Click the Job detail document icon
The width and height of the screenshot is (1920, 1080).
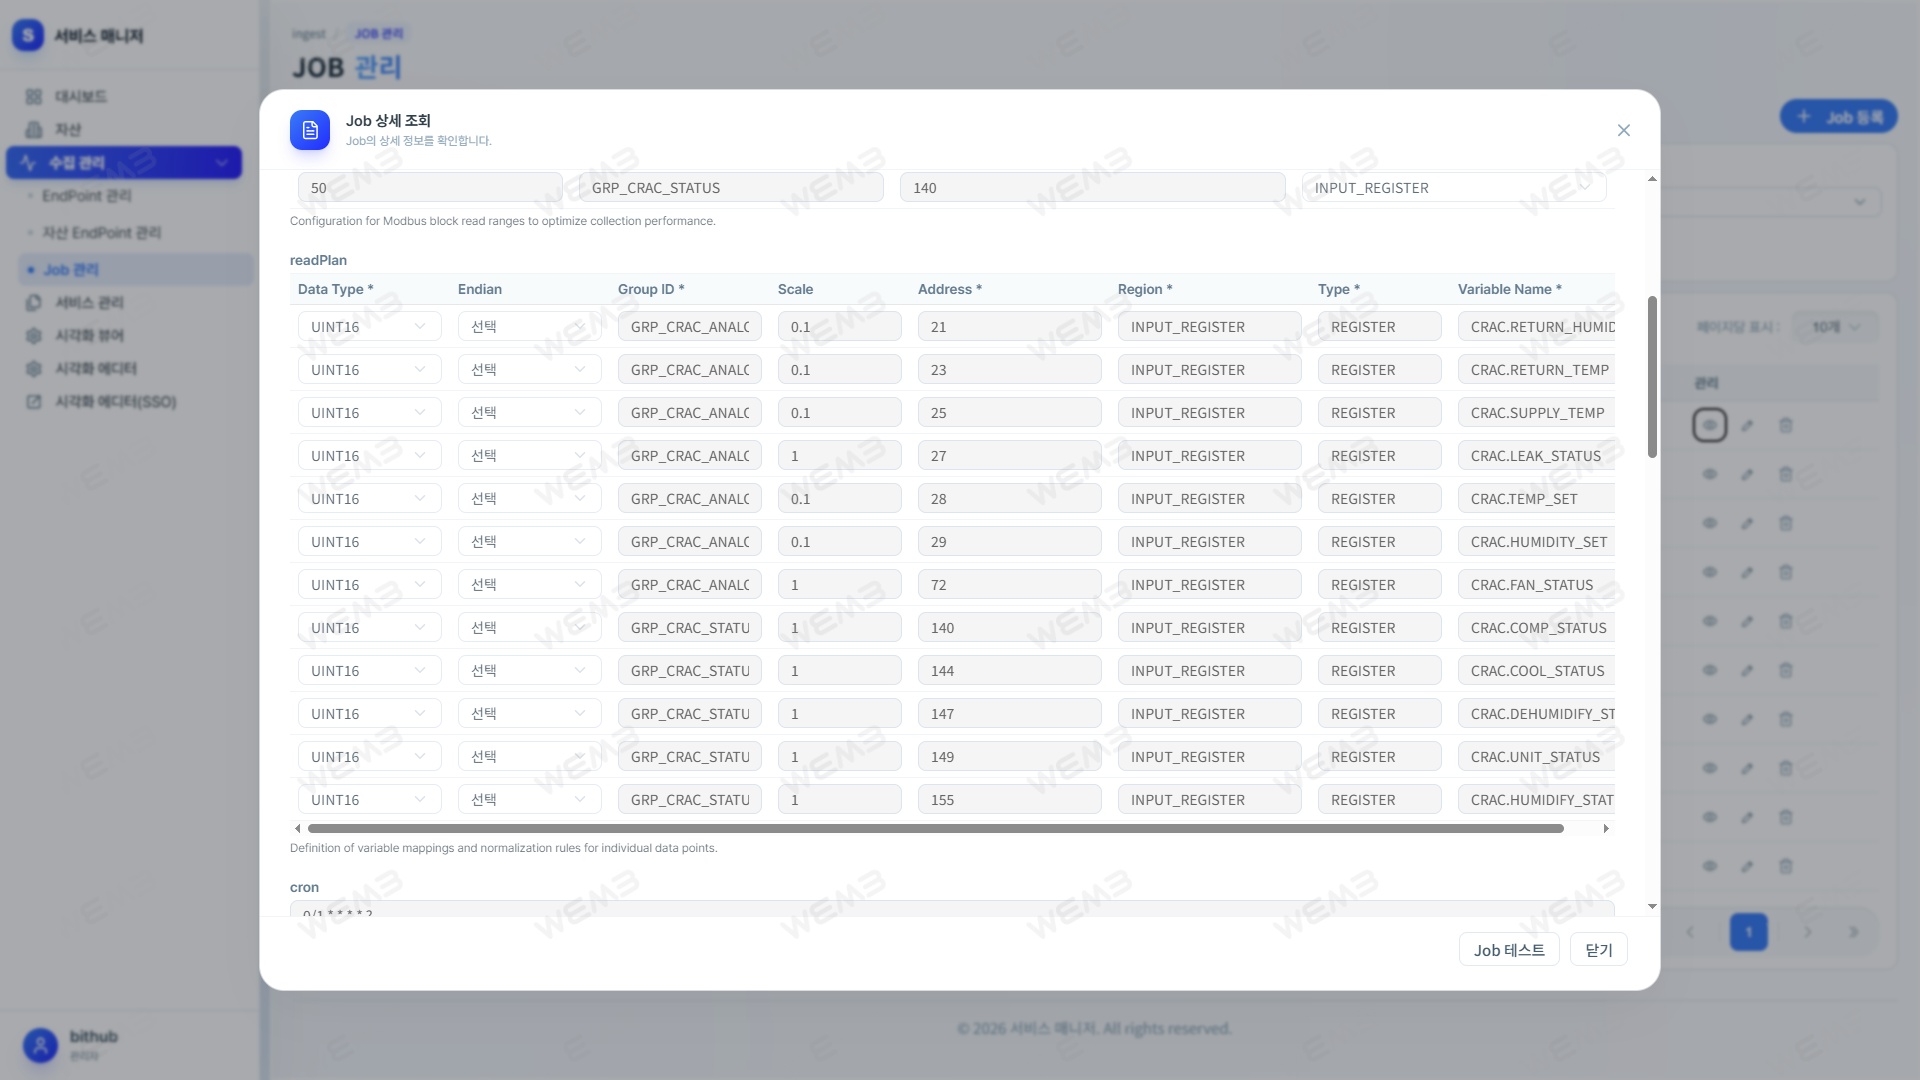point(310,130)
